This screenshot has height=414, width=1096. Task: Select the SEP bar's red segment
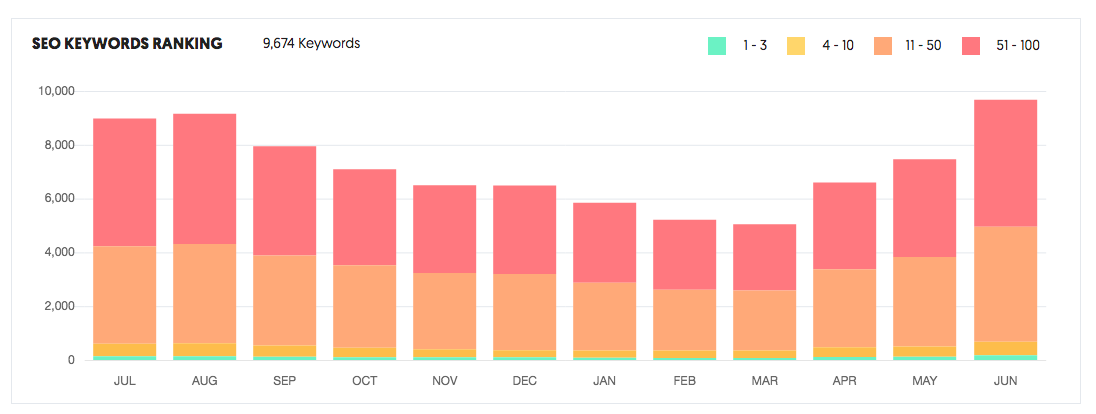(284, 201)
